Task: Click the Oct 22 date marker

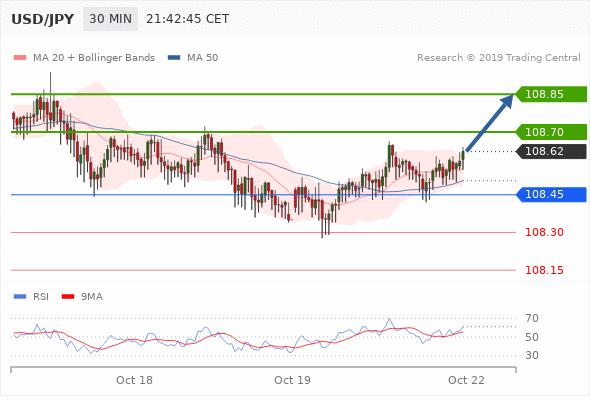Action: tap(466, 380)
